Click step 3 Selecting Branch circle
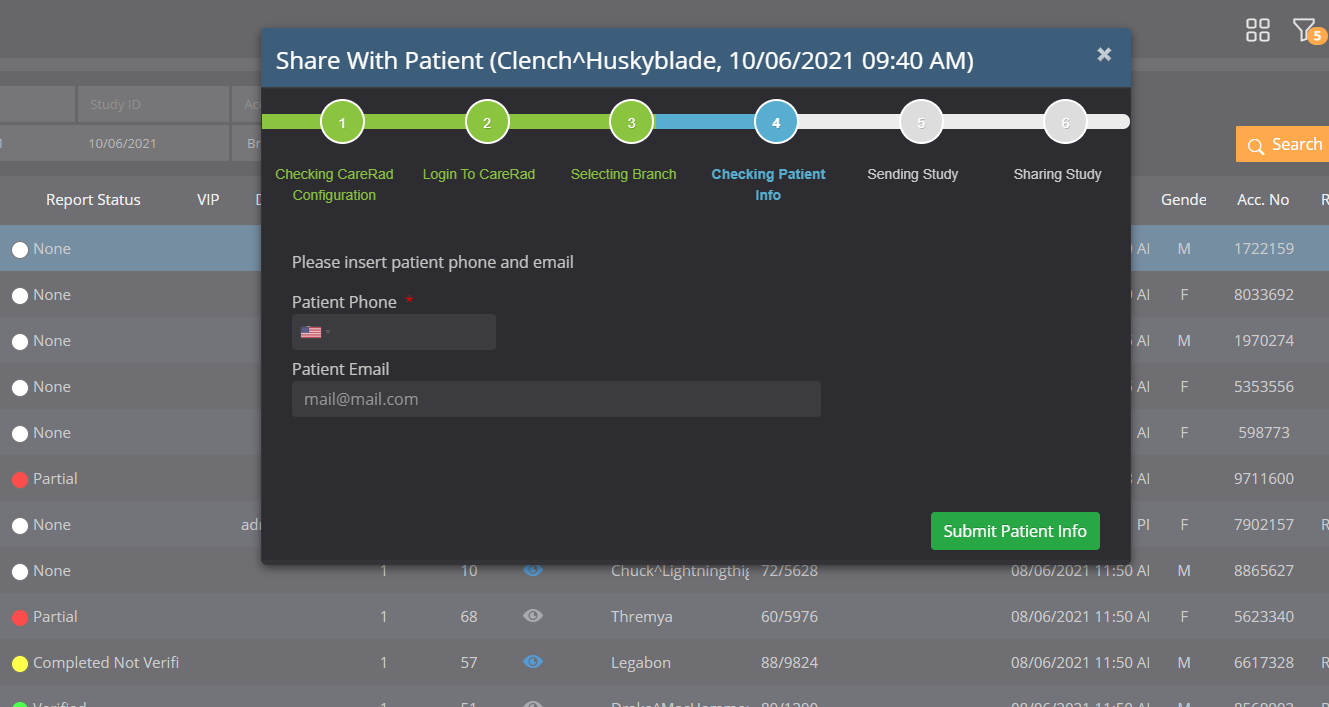 tap(631, 123)
